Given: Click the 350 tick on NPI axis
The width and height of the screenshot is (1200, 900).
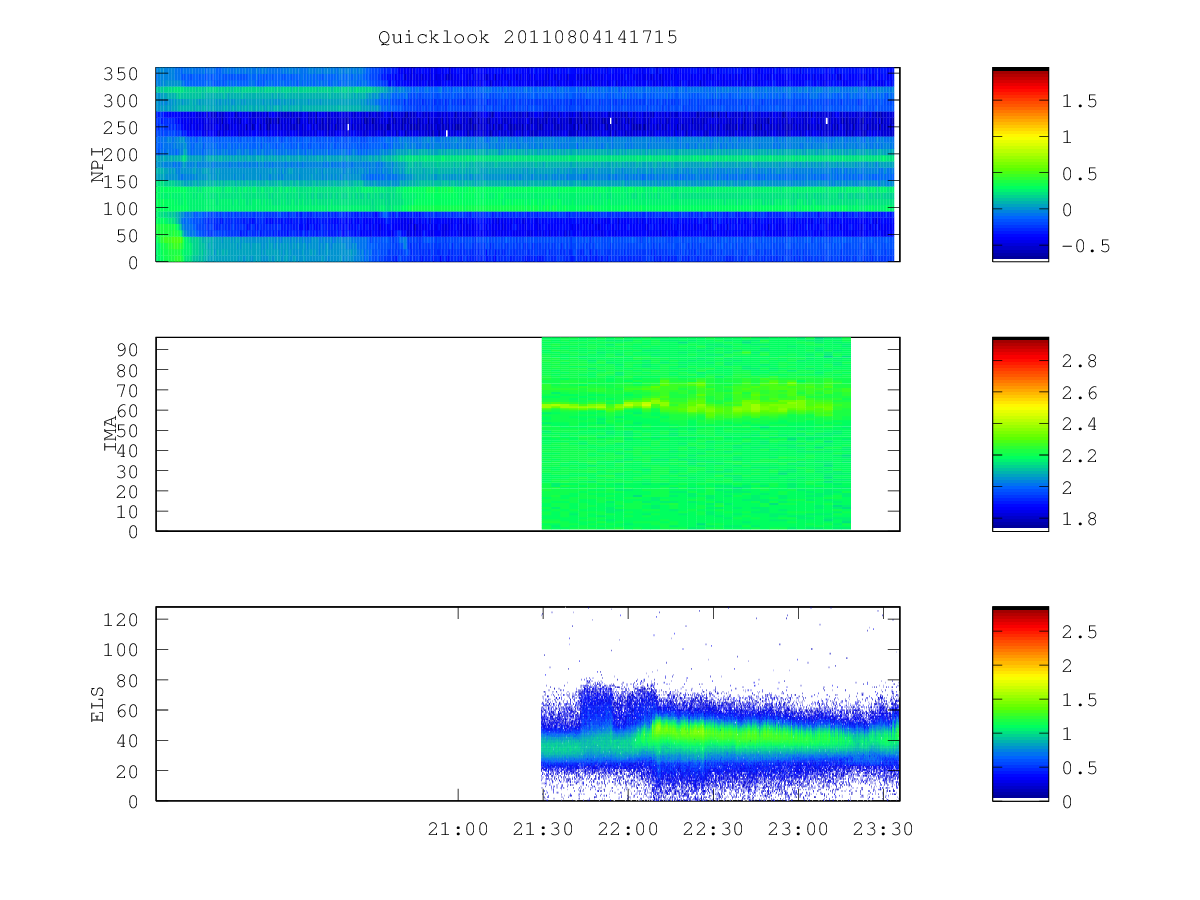Looking at the screenshot, I should [x=121, y=74].
